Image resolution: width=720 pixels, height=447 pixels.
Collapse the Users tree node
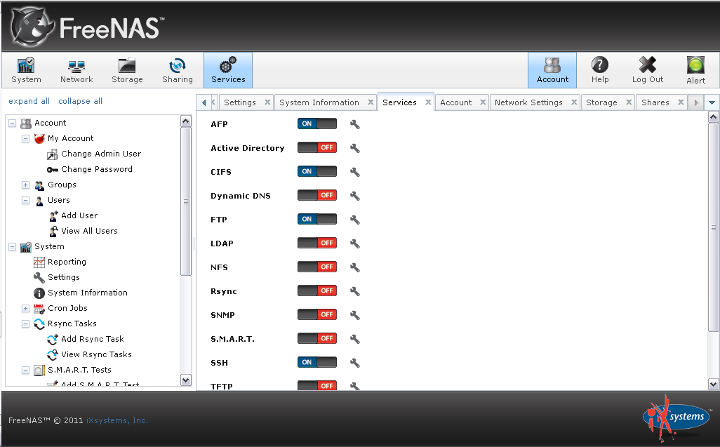[x=26, y=200]
